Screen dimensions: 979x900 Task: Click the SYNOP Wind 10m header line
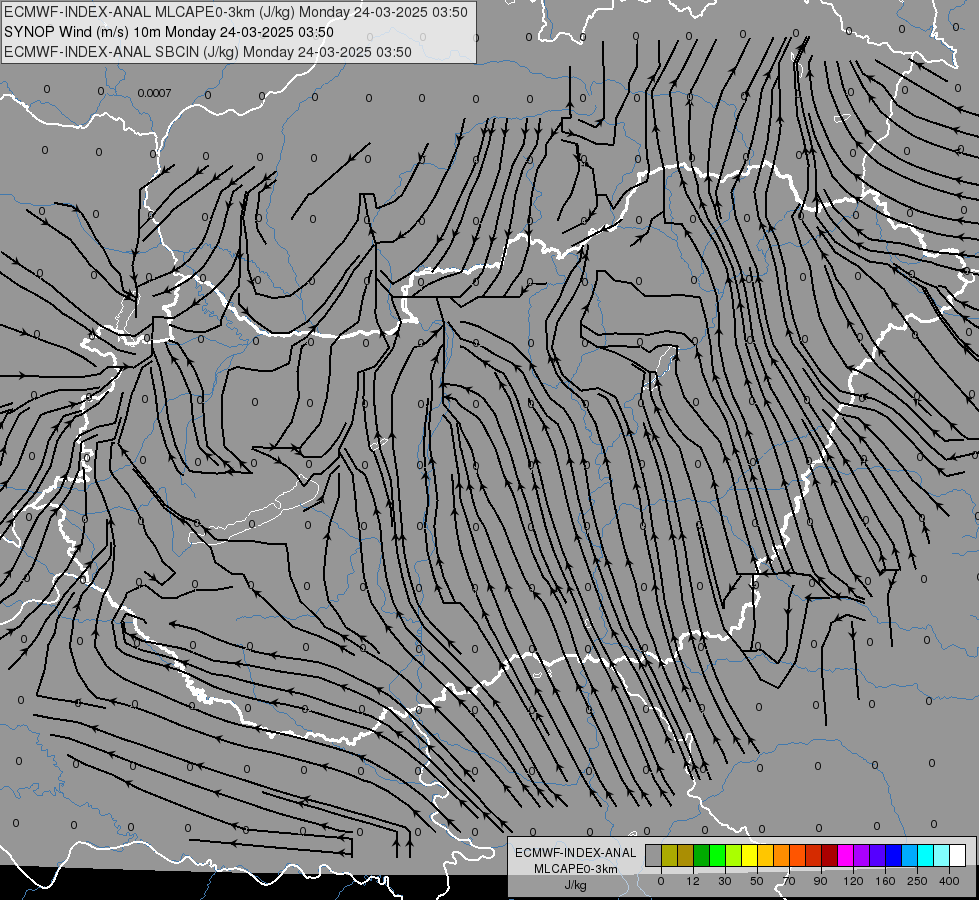click(169, 32)
